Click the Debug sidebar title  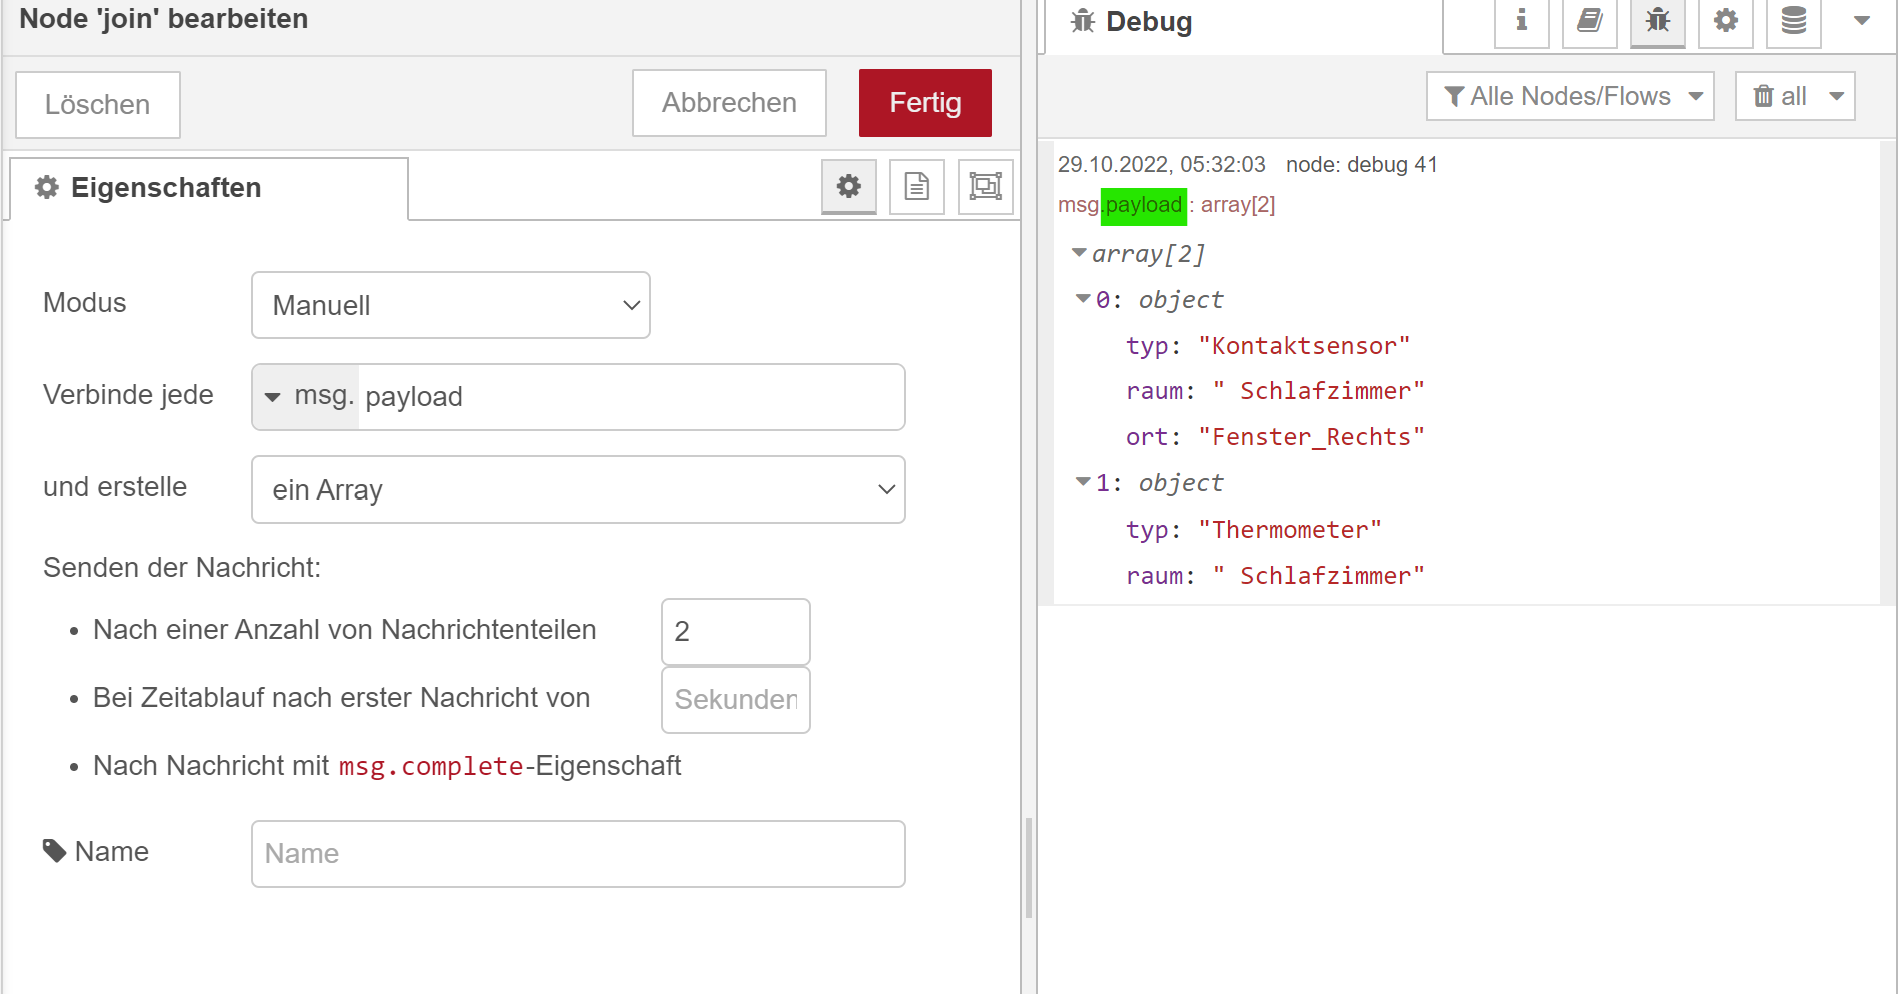click(x=1149, y=22)
